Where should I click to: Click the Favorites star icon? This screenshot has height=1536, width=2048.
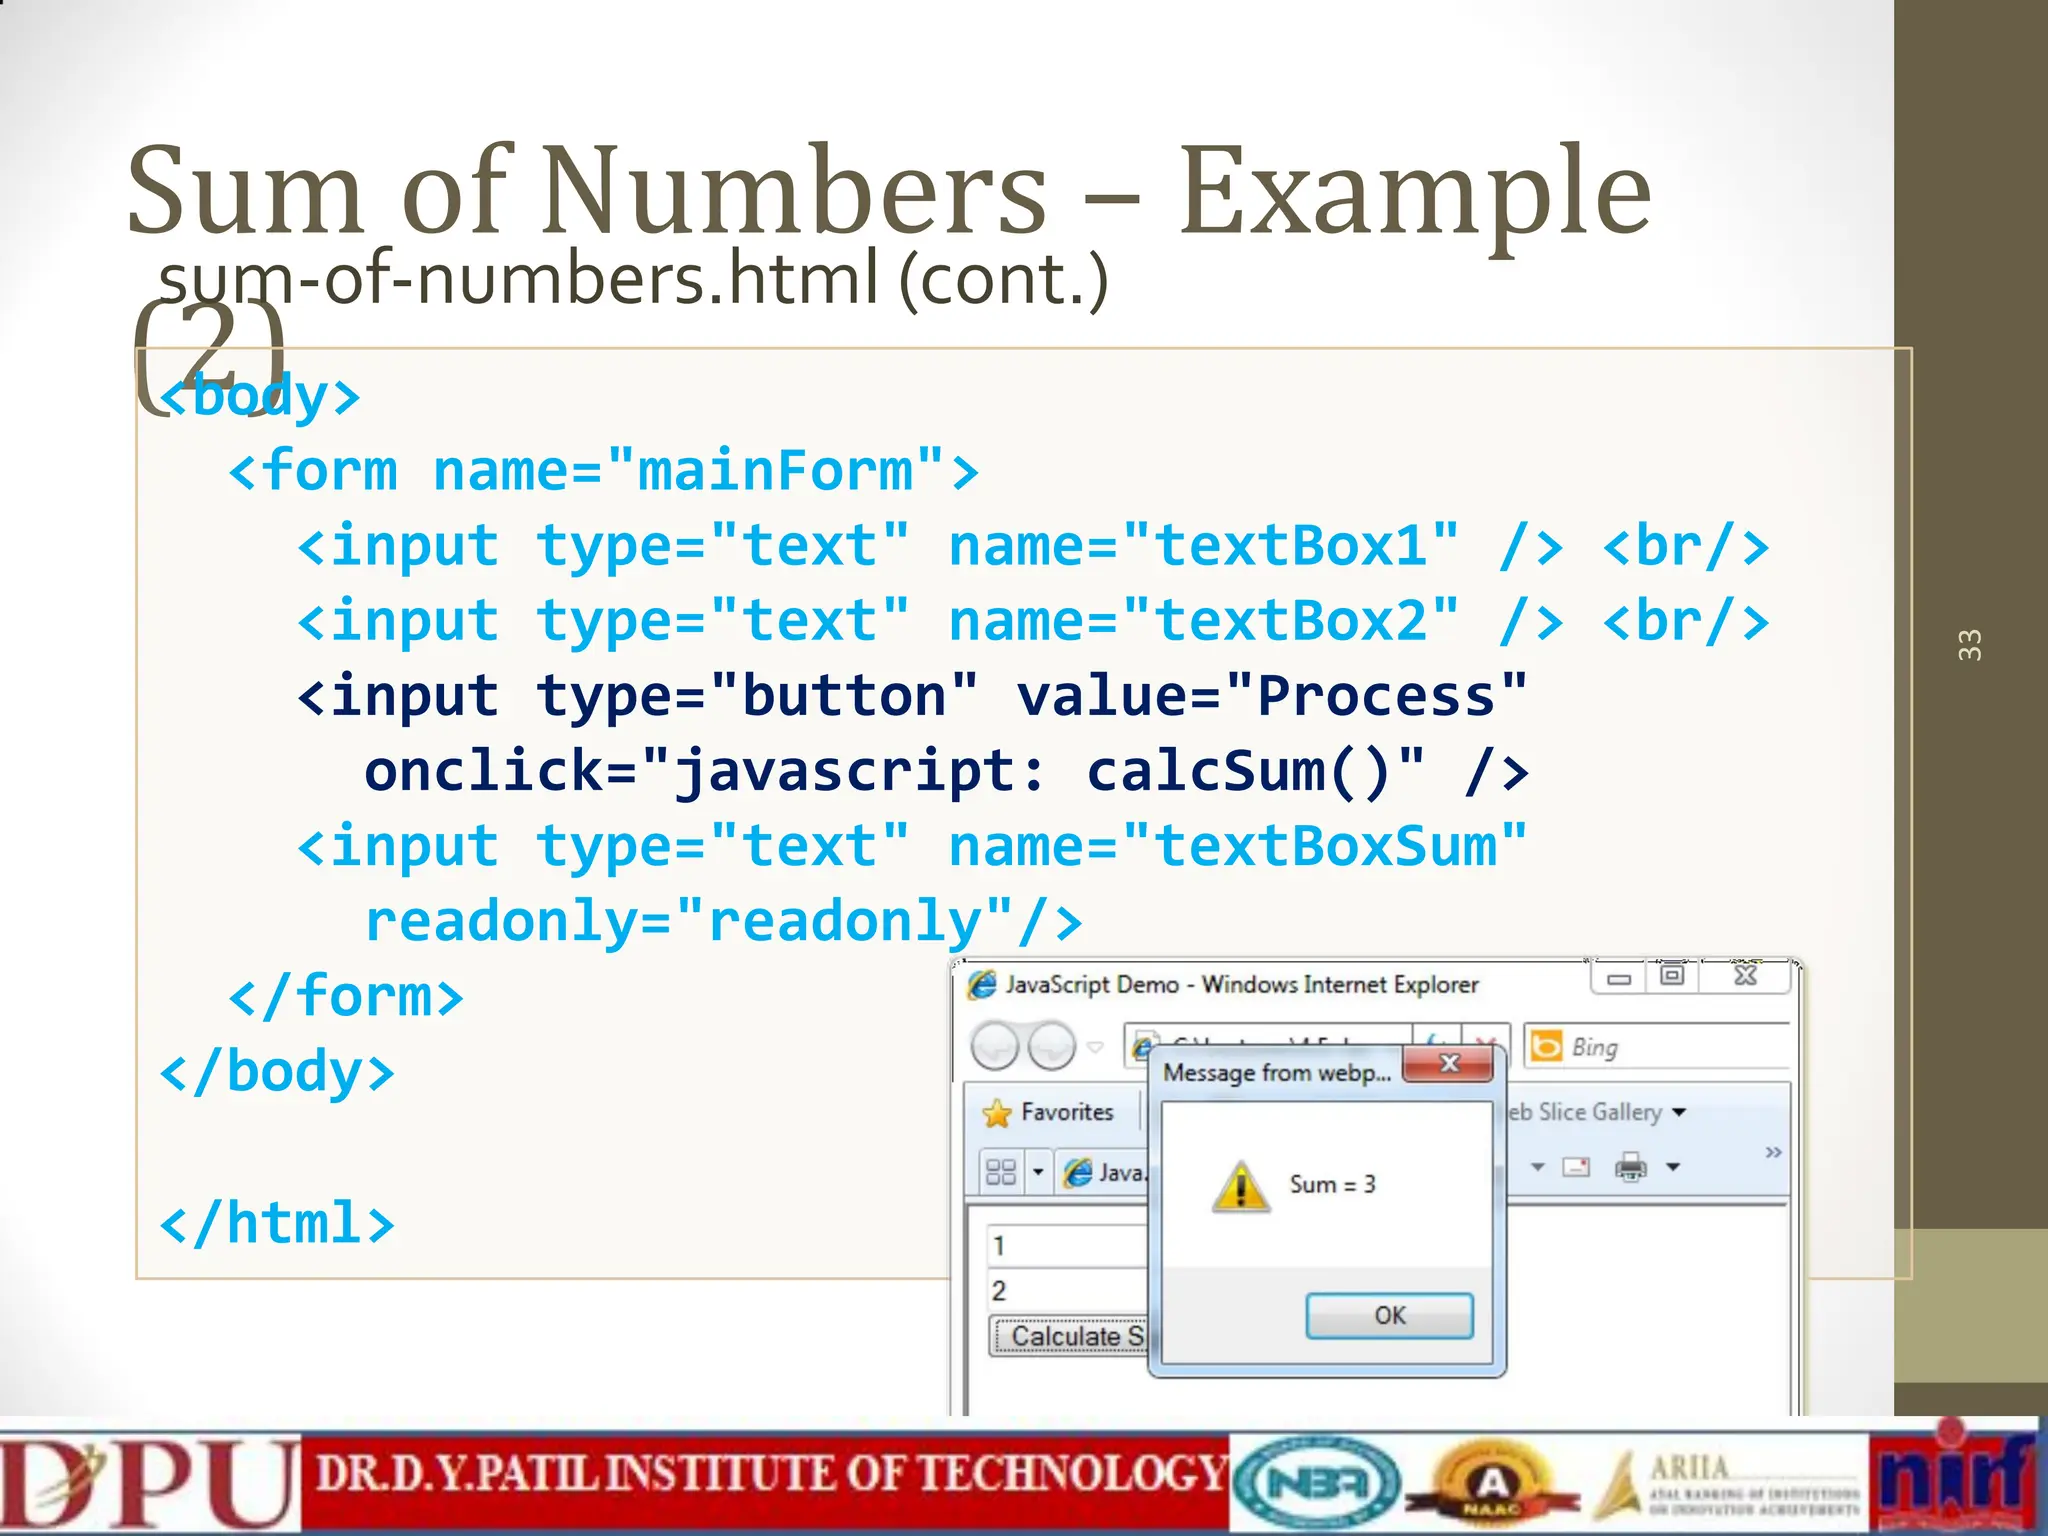tap(997, 1113)
